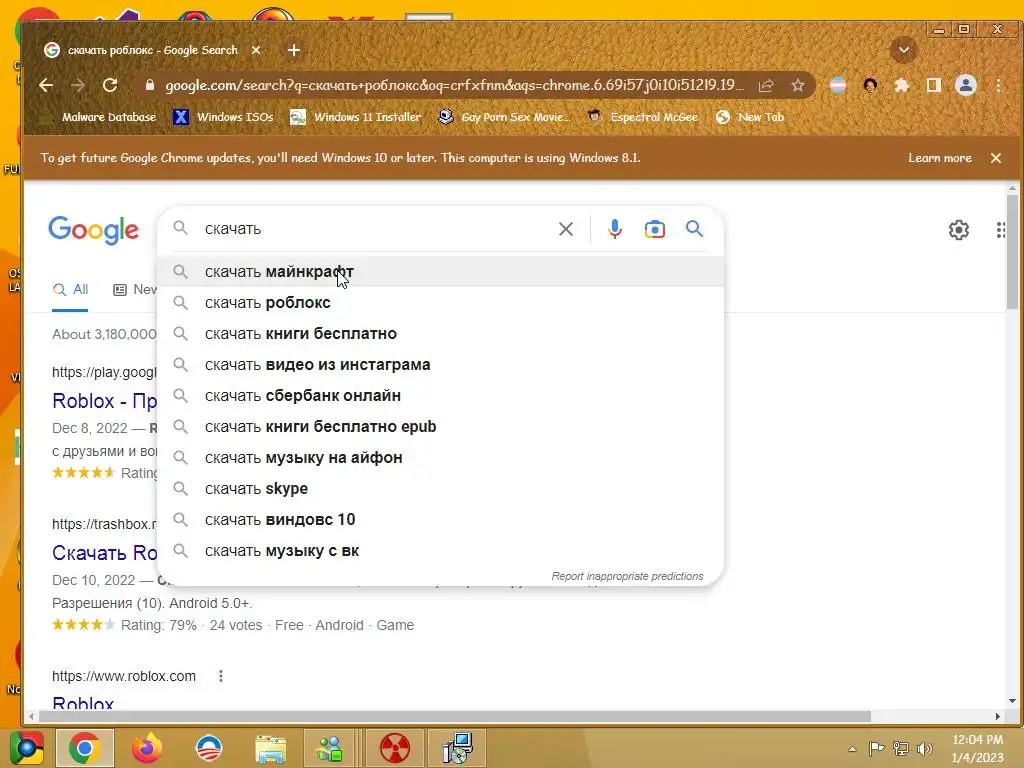
Task: Open the Chrome profile avatar
Action: coord(966,86)
